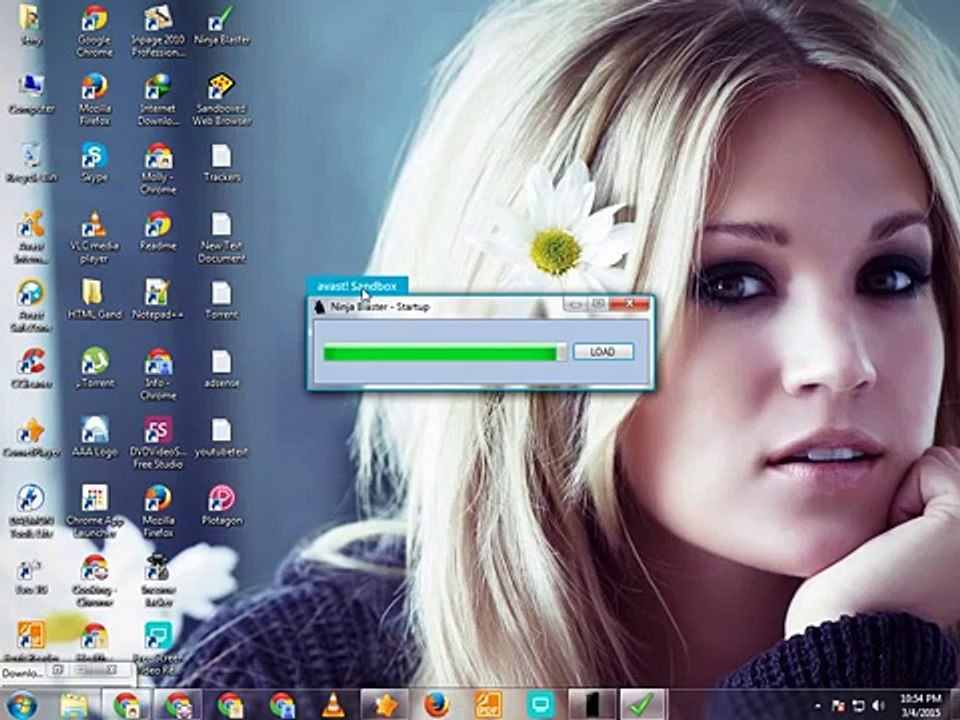This screenshot has width=960, height=720.
Task: Open Notepad++ desktop shortcut
Action: [x=158, y=299]
